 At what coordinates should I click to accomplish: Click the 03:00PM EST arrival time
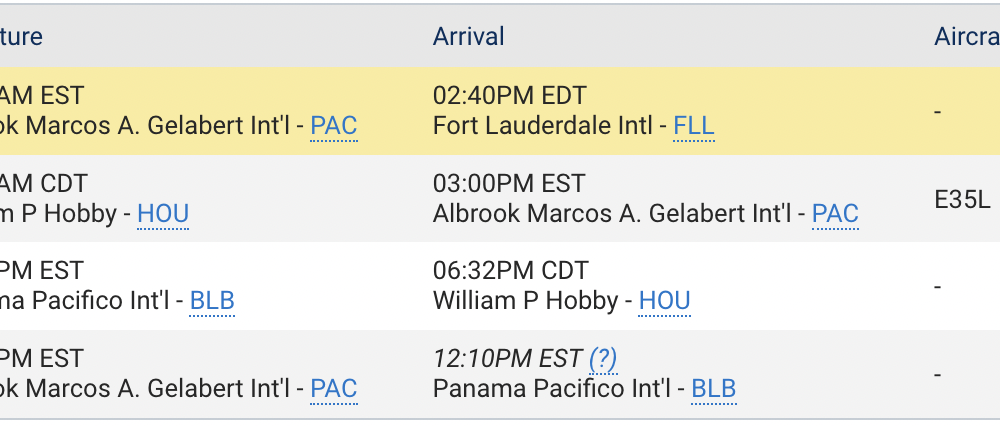pos(508,184)
